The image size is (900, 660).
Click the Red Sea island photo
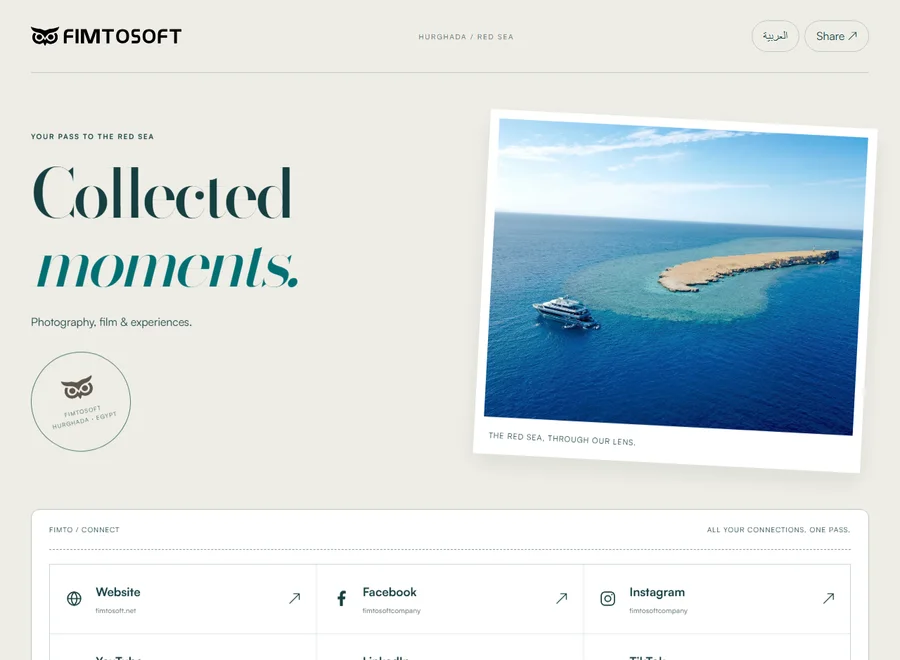(x=676, y=275)
